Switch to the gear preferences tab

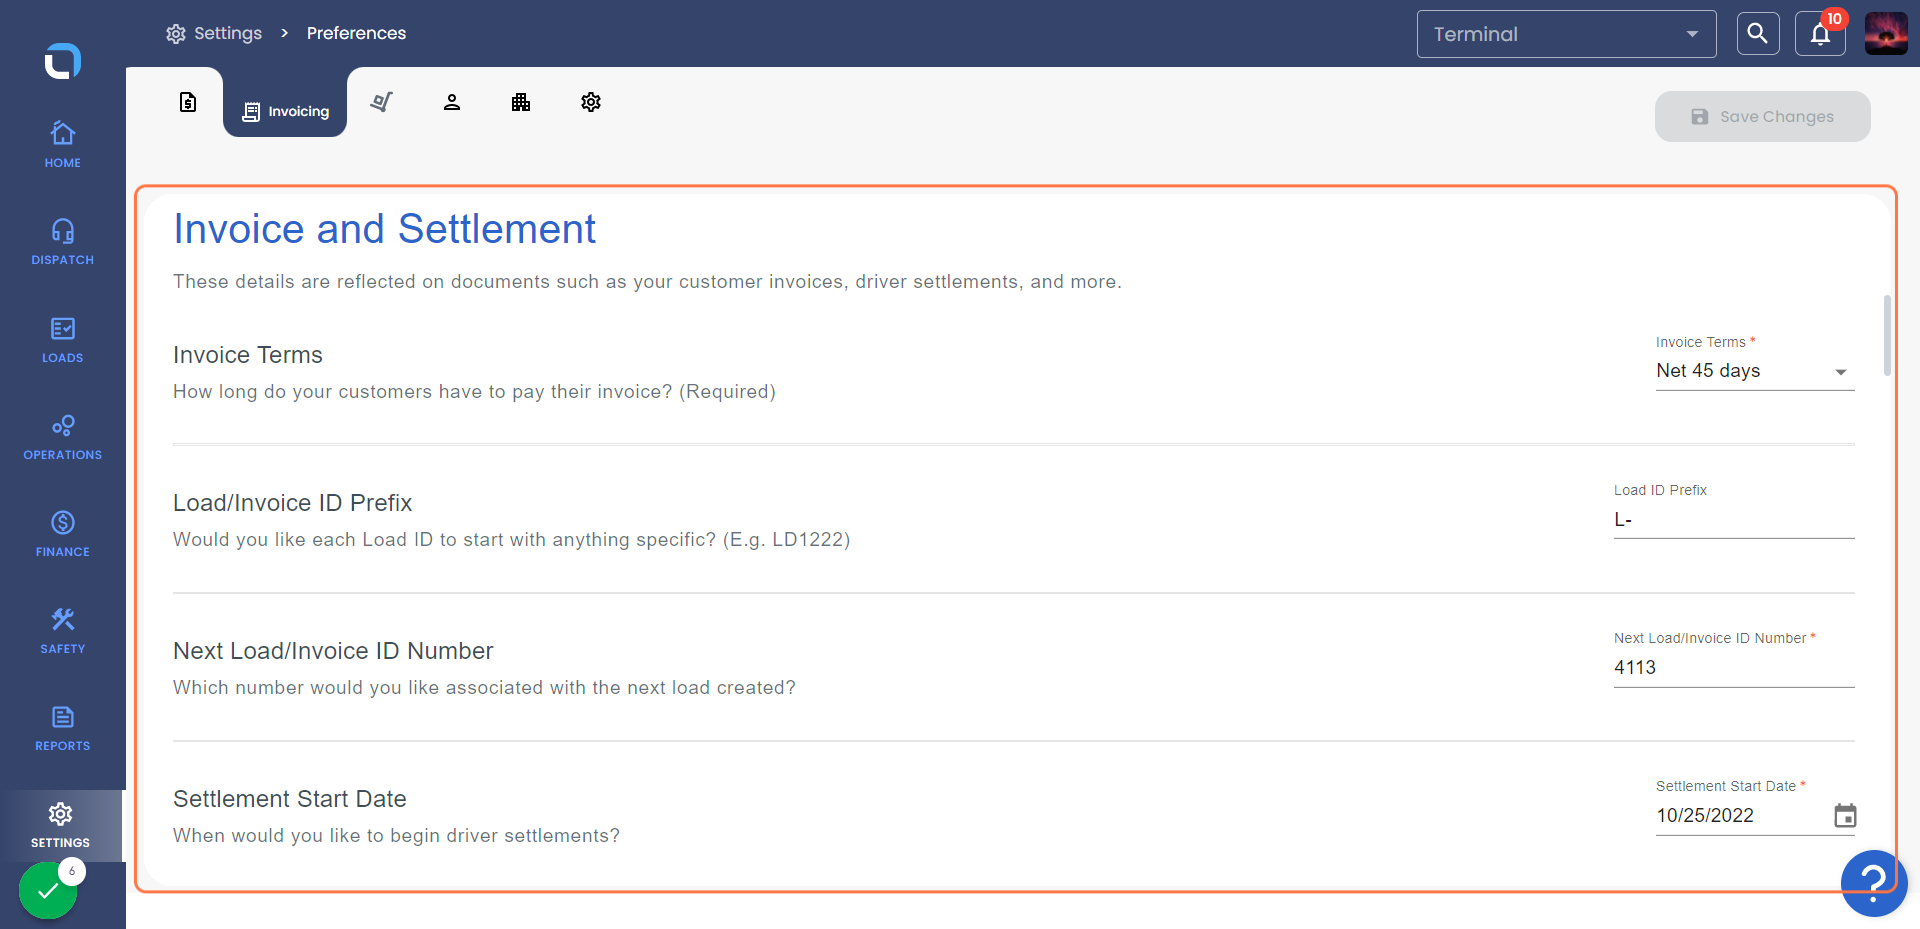[x=591, y=102]
